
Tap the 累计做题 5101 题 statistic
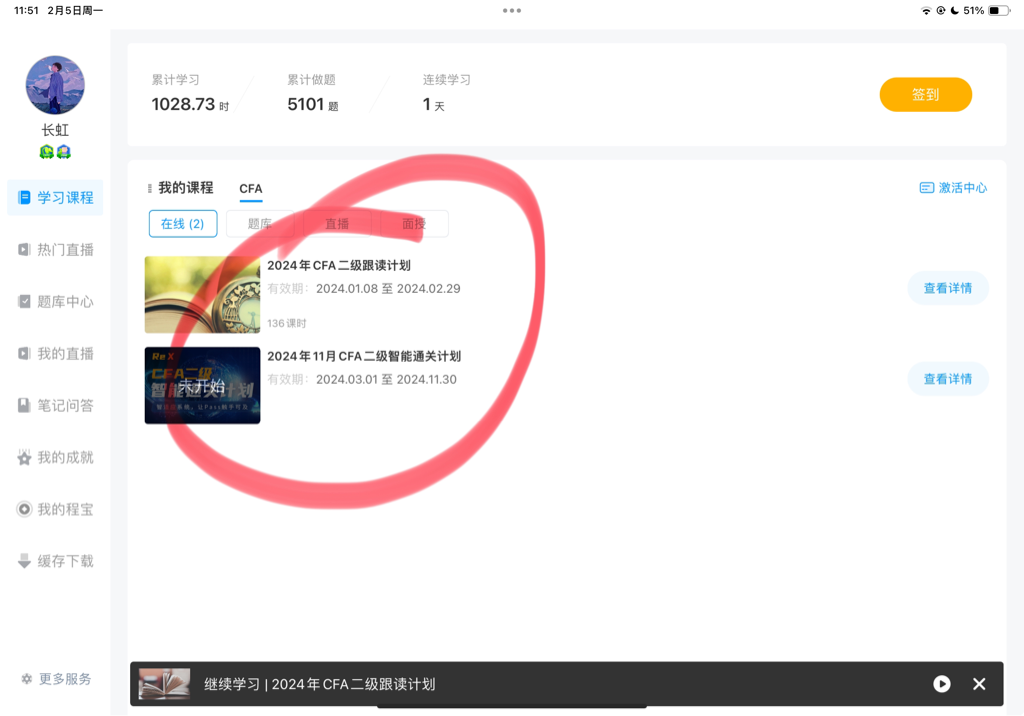click(313, 93)
